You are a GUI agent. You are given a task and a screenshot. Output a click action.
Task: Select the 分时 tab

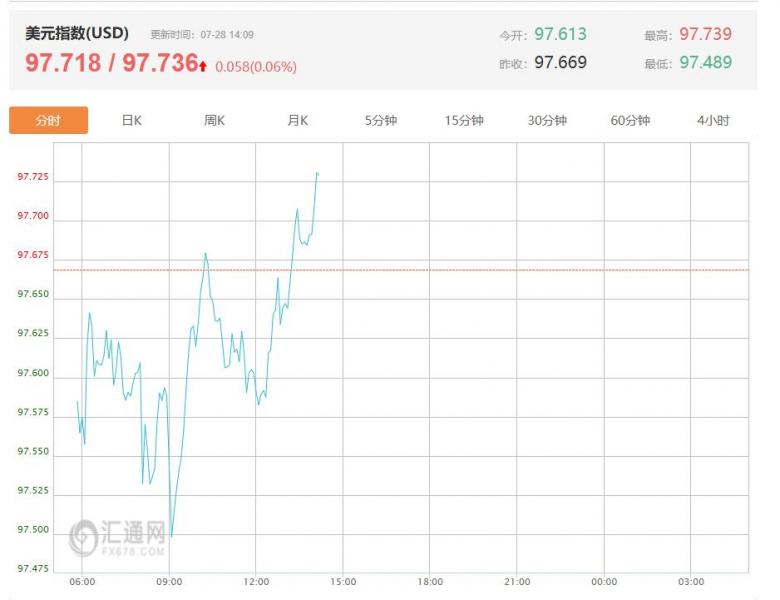pos(48,121)
